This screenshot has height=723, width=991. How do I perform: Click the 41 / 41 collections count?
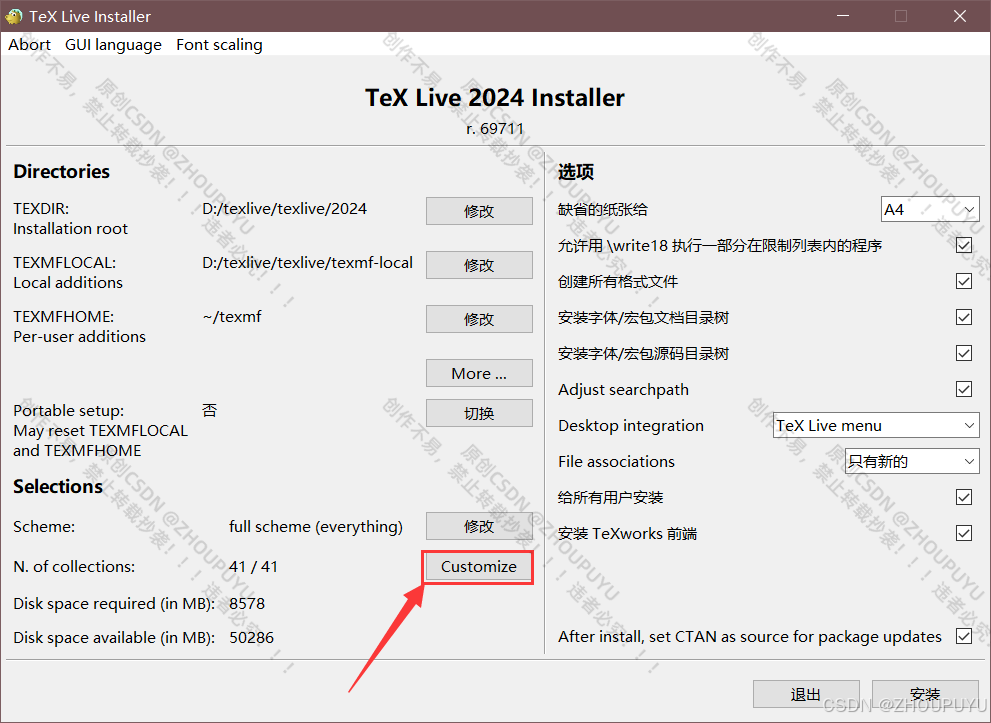(253, 567)
